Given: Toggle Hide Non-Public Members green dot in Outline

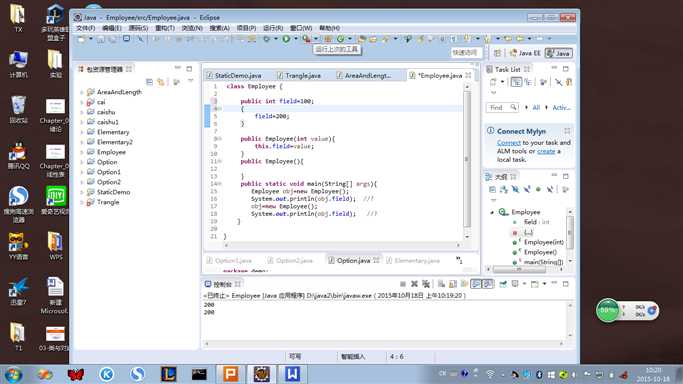Looking at the screenshot, I should (538, 189).
